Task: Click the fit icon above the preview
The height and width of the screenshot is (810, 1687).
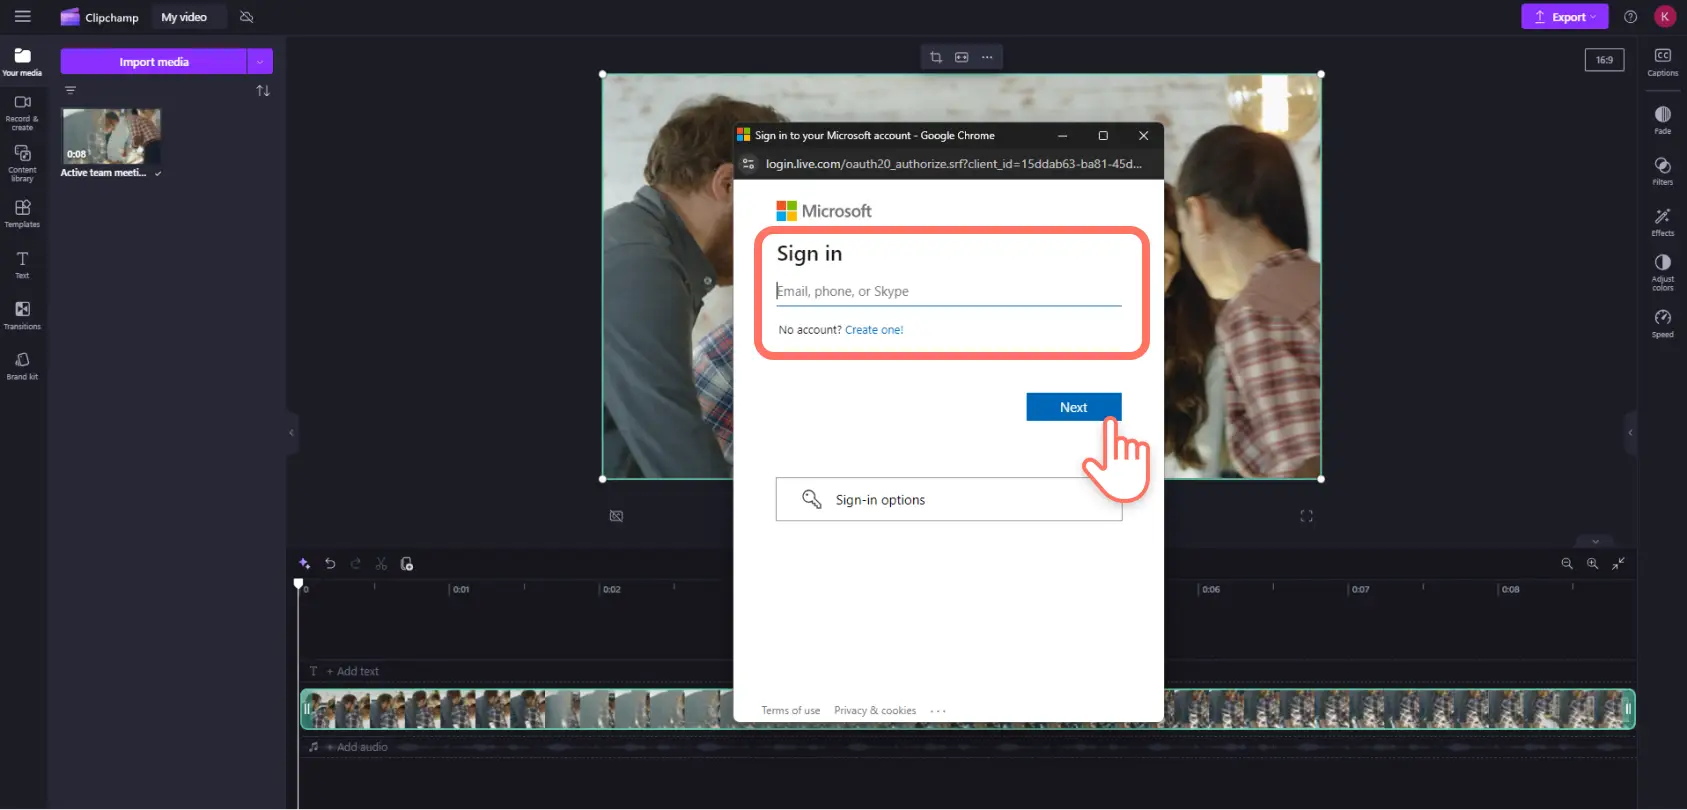Action: click(x=962, y=57)
